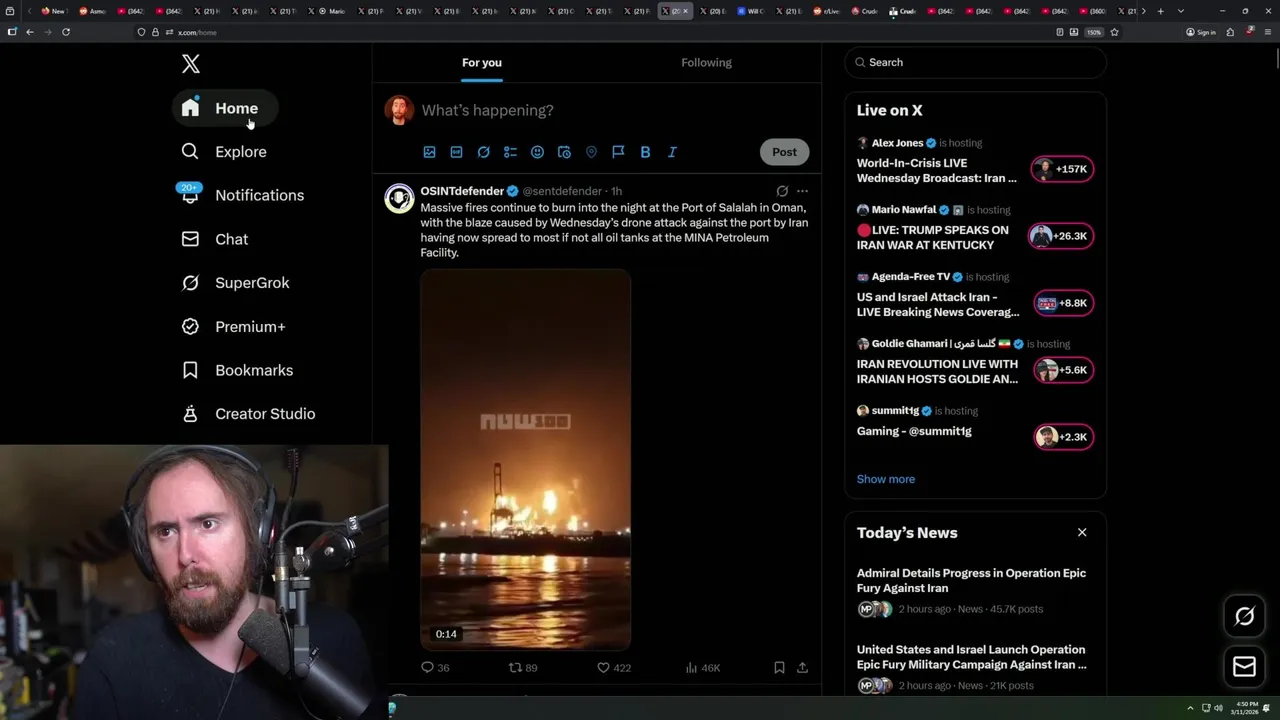Screen dimensions: 1280x720
Task: Play the Port of Salalah fire video
Action: (526, 460)
